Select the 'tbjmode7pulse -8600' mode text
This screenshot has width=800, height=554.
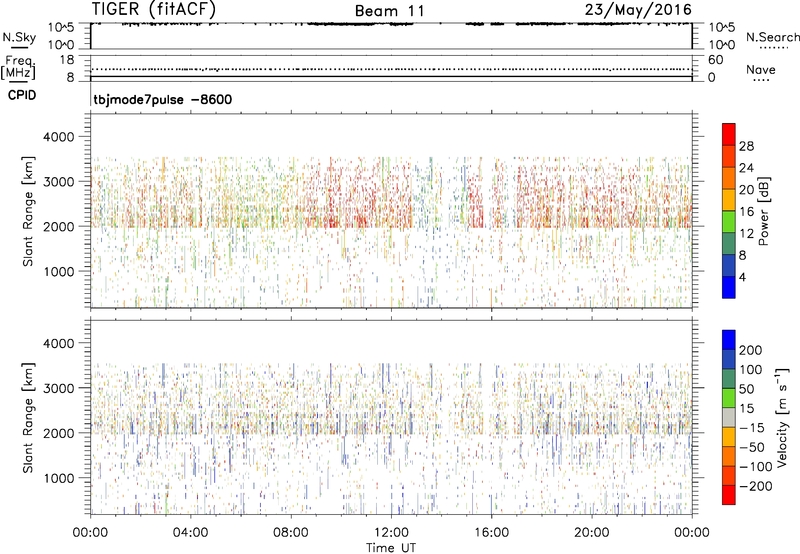(162, 99)
